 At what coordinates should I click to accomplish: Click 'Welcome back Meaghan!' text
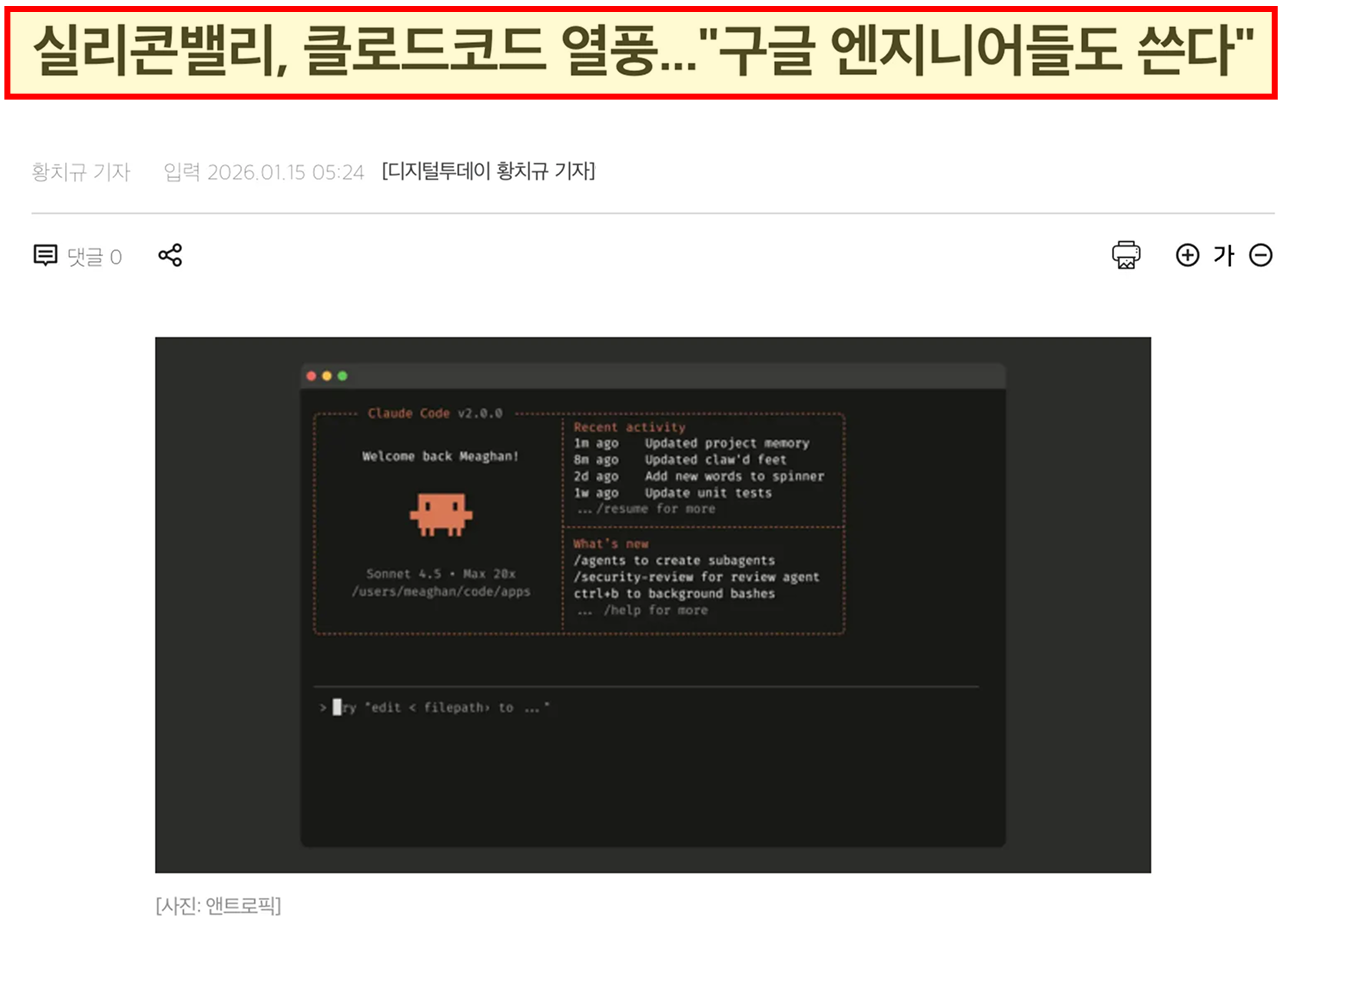[440, 456]
